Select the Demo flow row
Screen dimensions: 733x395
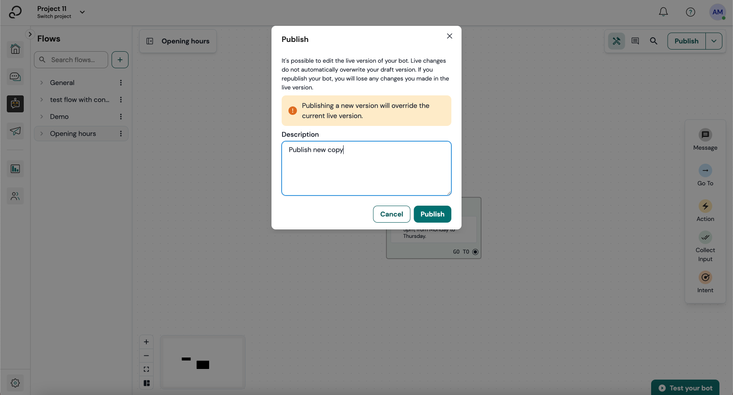coord(81,116)
